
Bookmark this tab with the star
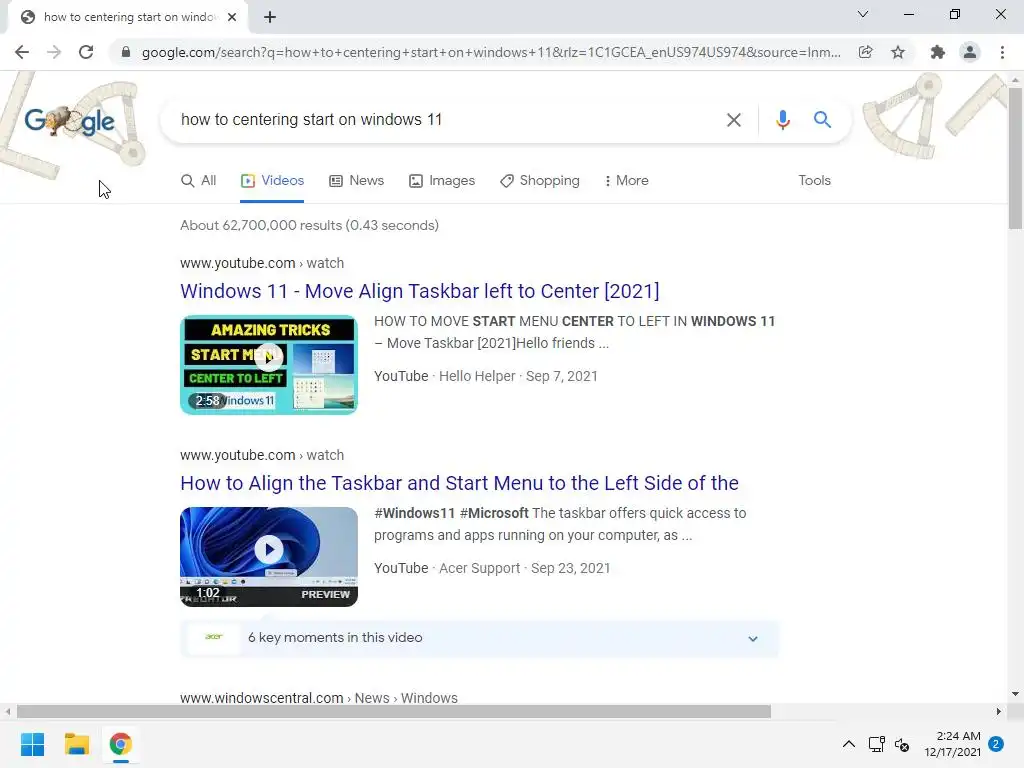point(898,52)
